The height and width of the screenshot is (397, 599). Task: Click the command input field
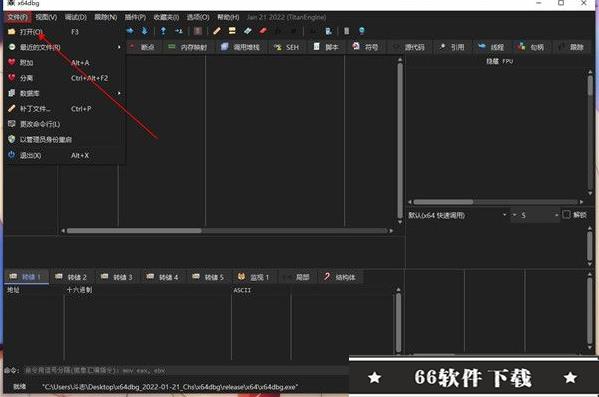click(185, 370)
